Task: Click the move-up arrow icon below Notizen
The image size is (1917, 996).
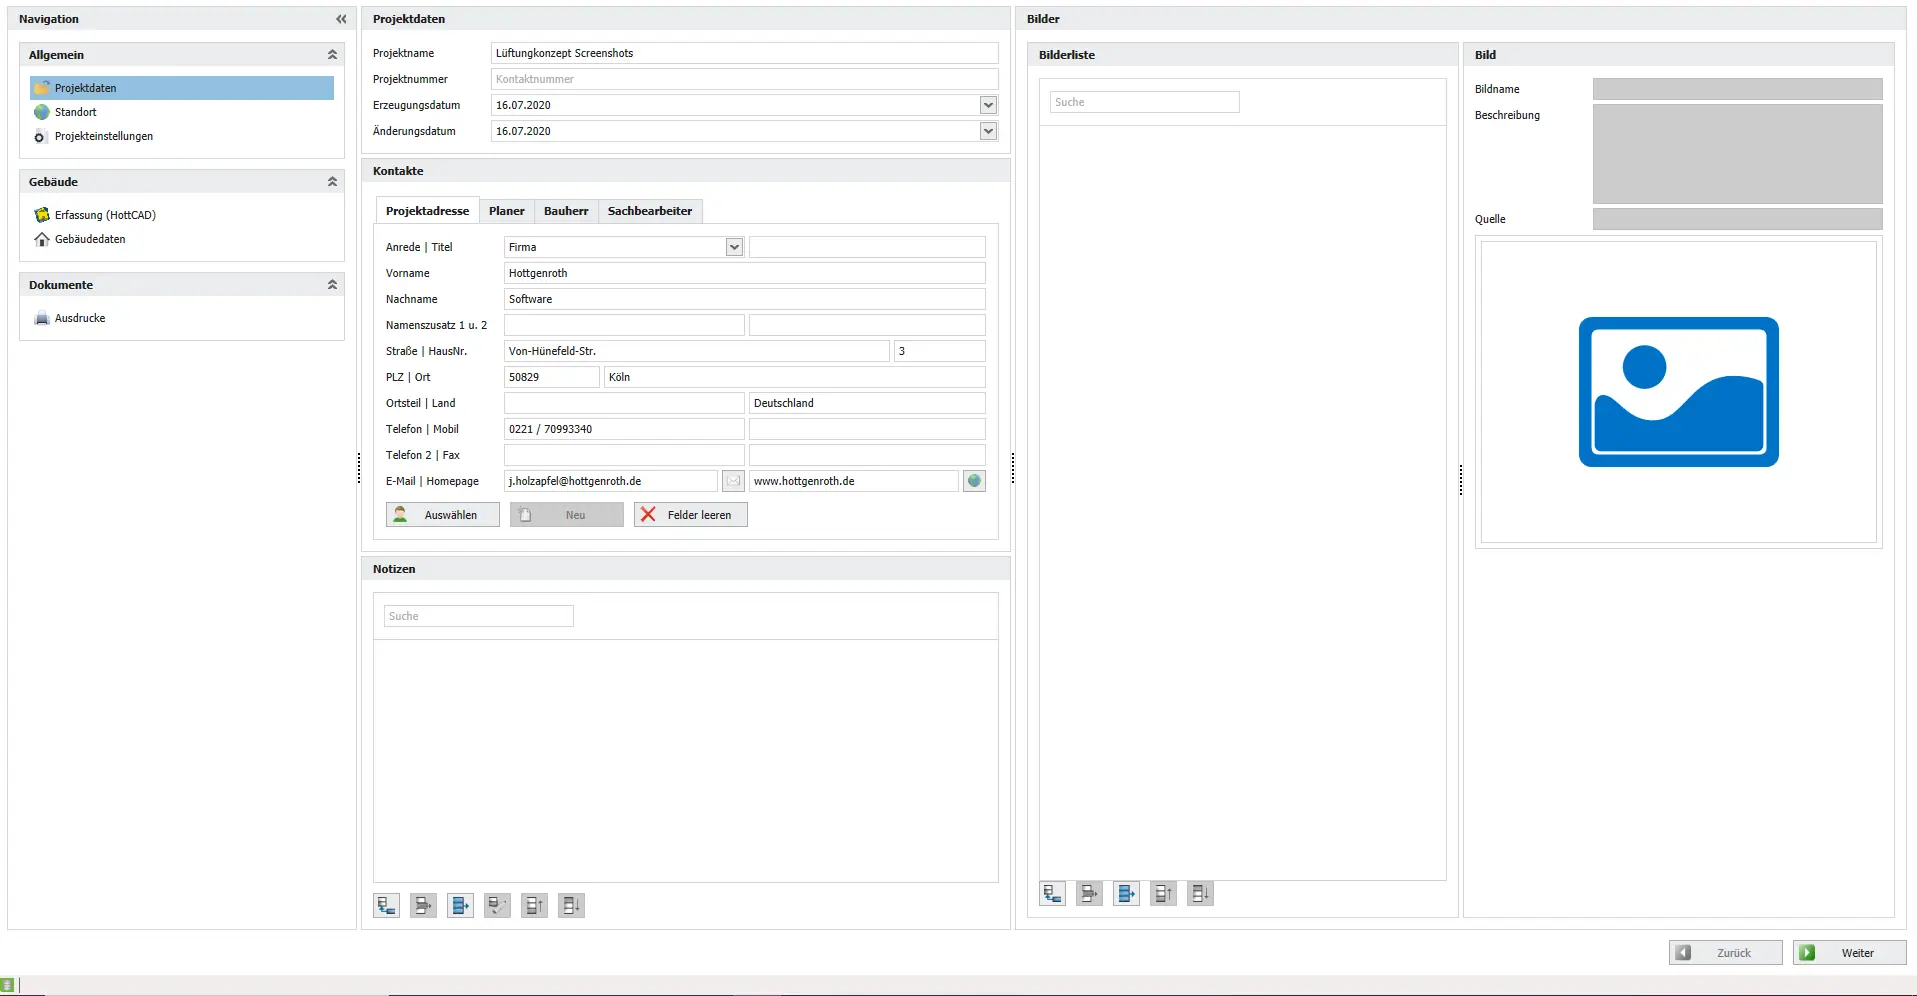Action: click(534, 906)
